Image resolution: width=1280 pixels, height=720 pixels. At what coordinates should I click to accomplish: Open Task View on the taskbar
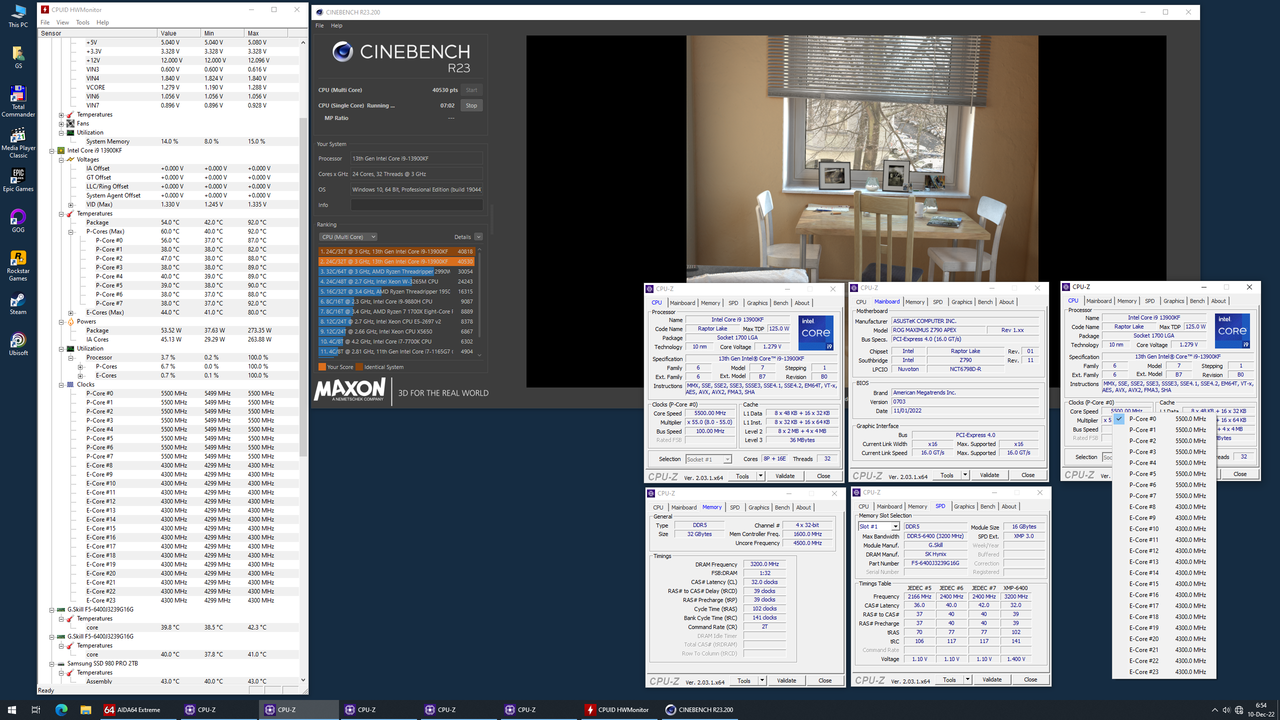(35, 710)
